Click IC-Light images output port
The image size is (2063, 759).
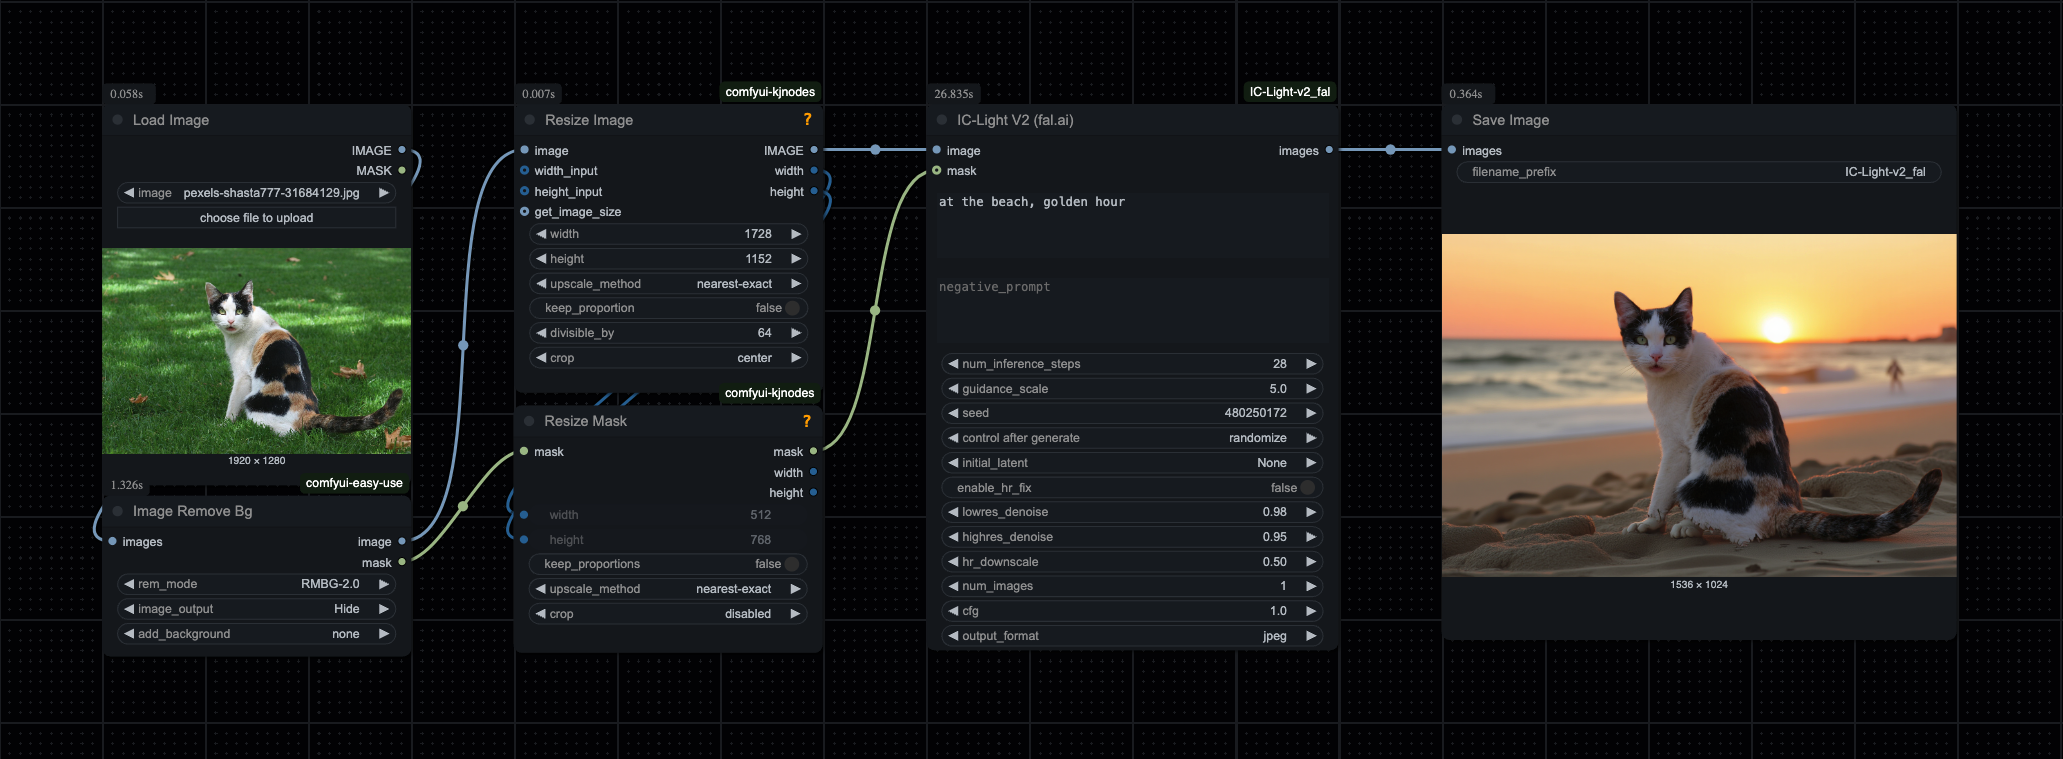(1329, 150)
